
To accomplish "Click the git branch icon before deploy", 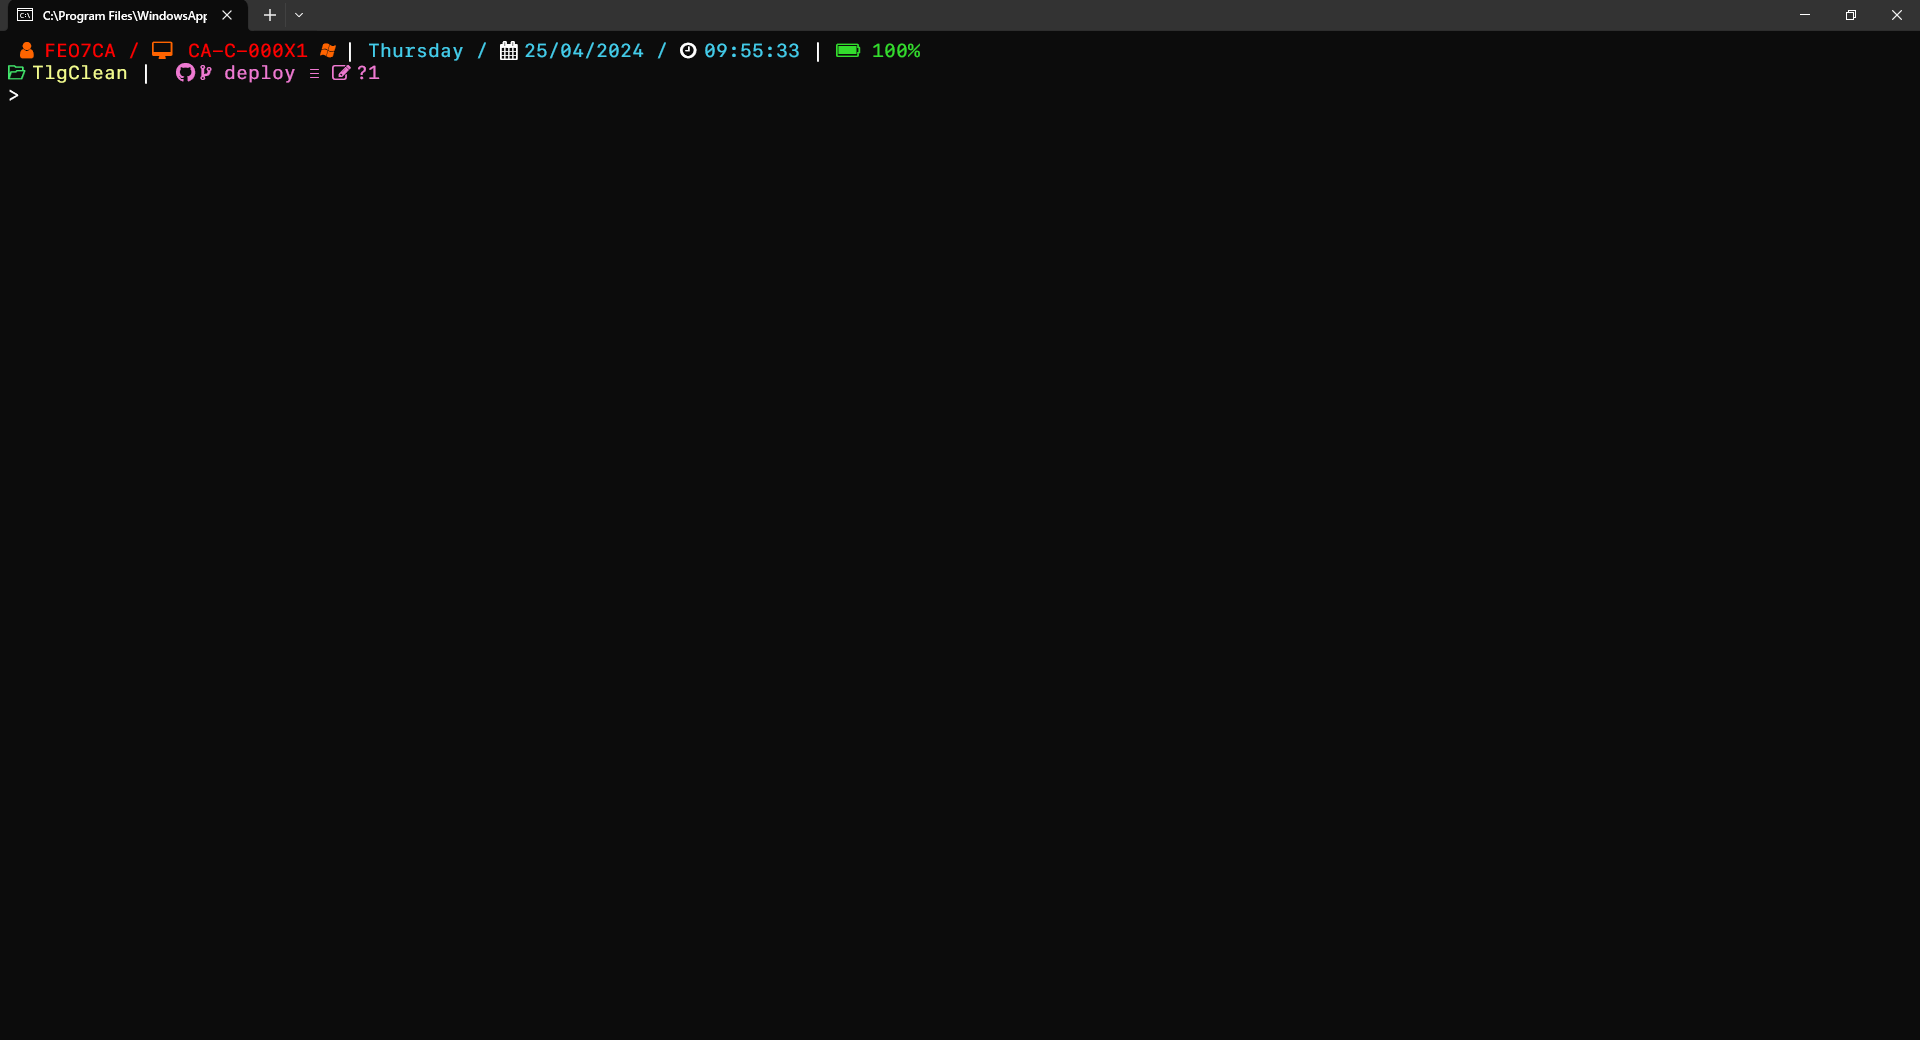I will click(x=205, y=73).
